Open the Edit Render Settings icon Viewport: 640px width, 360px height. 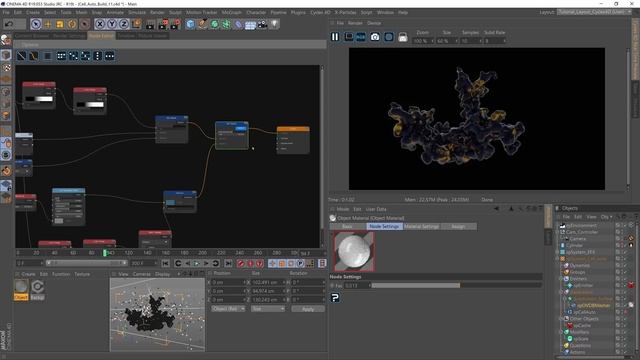[x=176, y=24]
